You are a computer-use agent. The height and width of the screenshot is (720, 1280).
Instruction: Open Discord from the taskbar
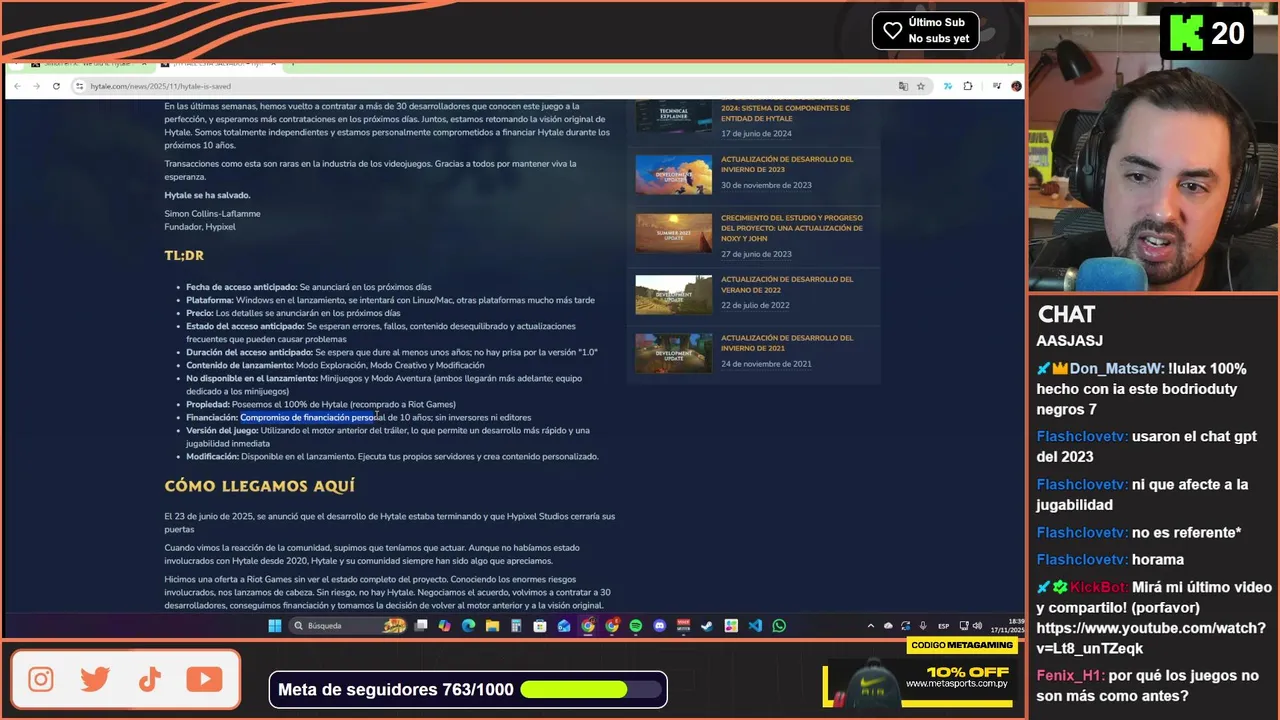click(x=659, y=626)
